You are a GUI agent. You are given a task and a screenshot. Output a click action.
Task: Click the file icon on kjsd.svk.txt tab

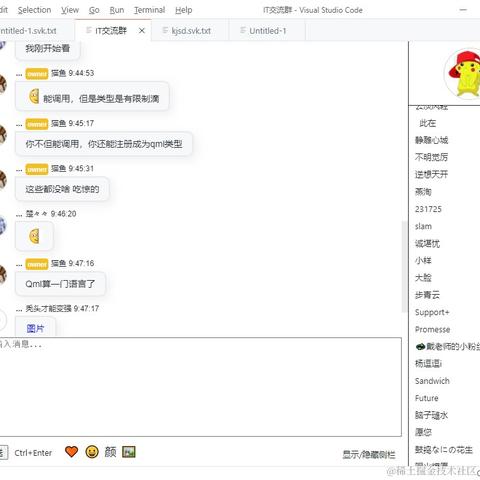tap(165, 30)
